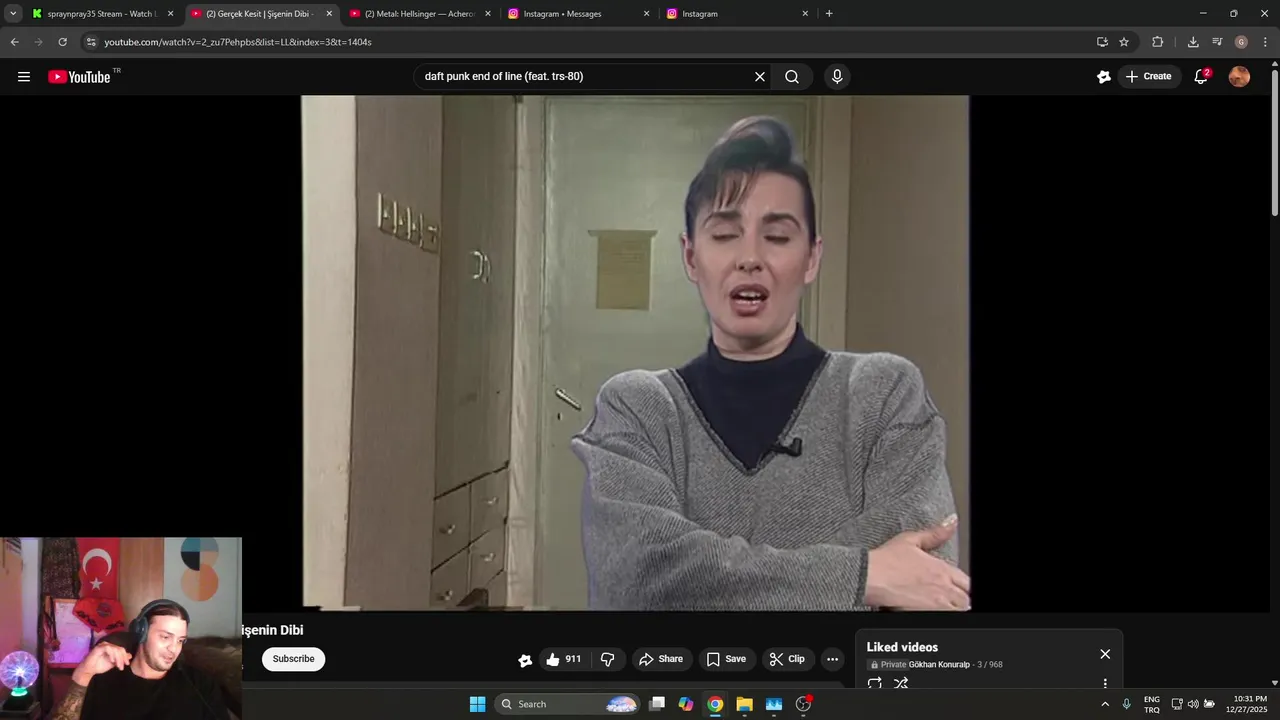Open the Windows Start menu
This screenshot has width=1280, height=720.
[477, 704]
